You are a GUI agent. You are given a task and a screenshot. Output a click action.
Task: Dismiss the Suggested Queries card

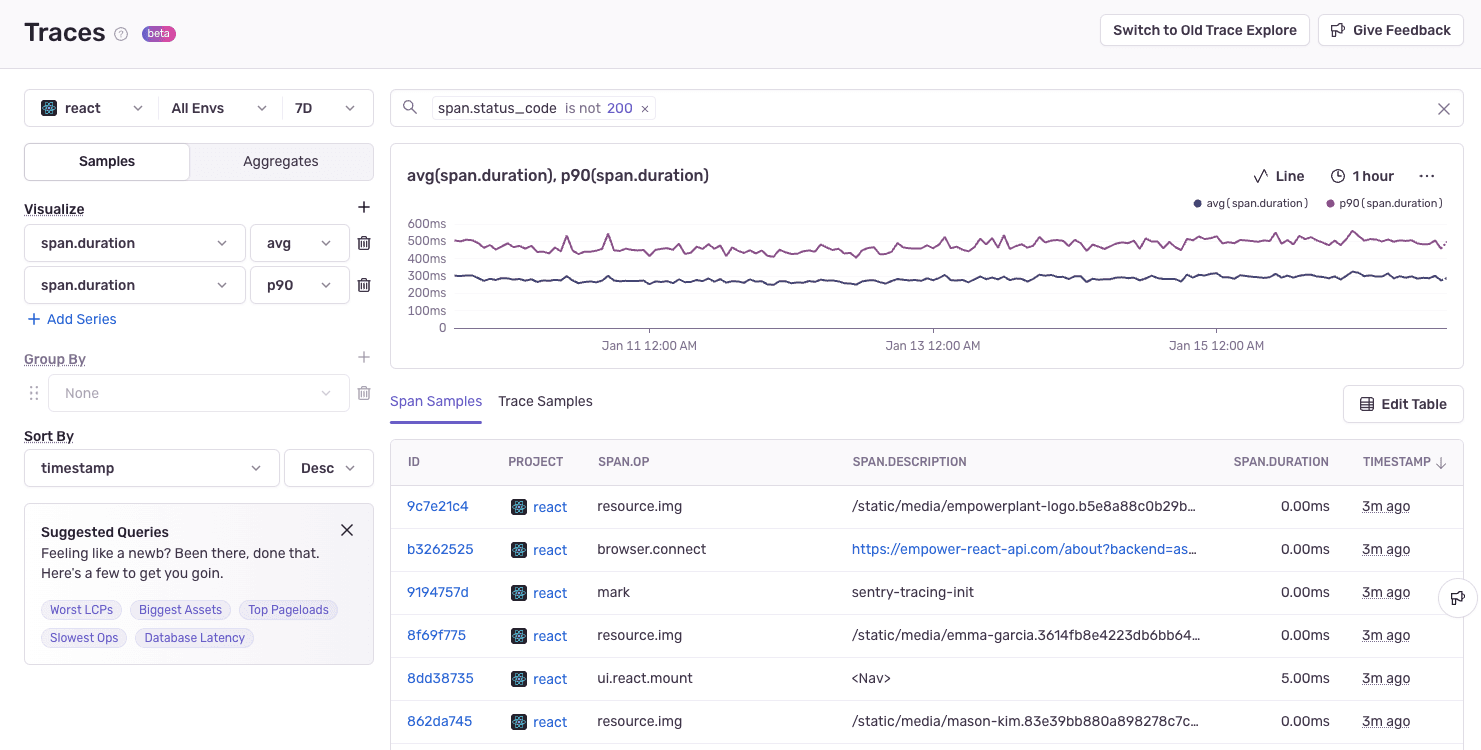347,530
